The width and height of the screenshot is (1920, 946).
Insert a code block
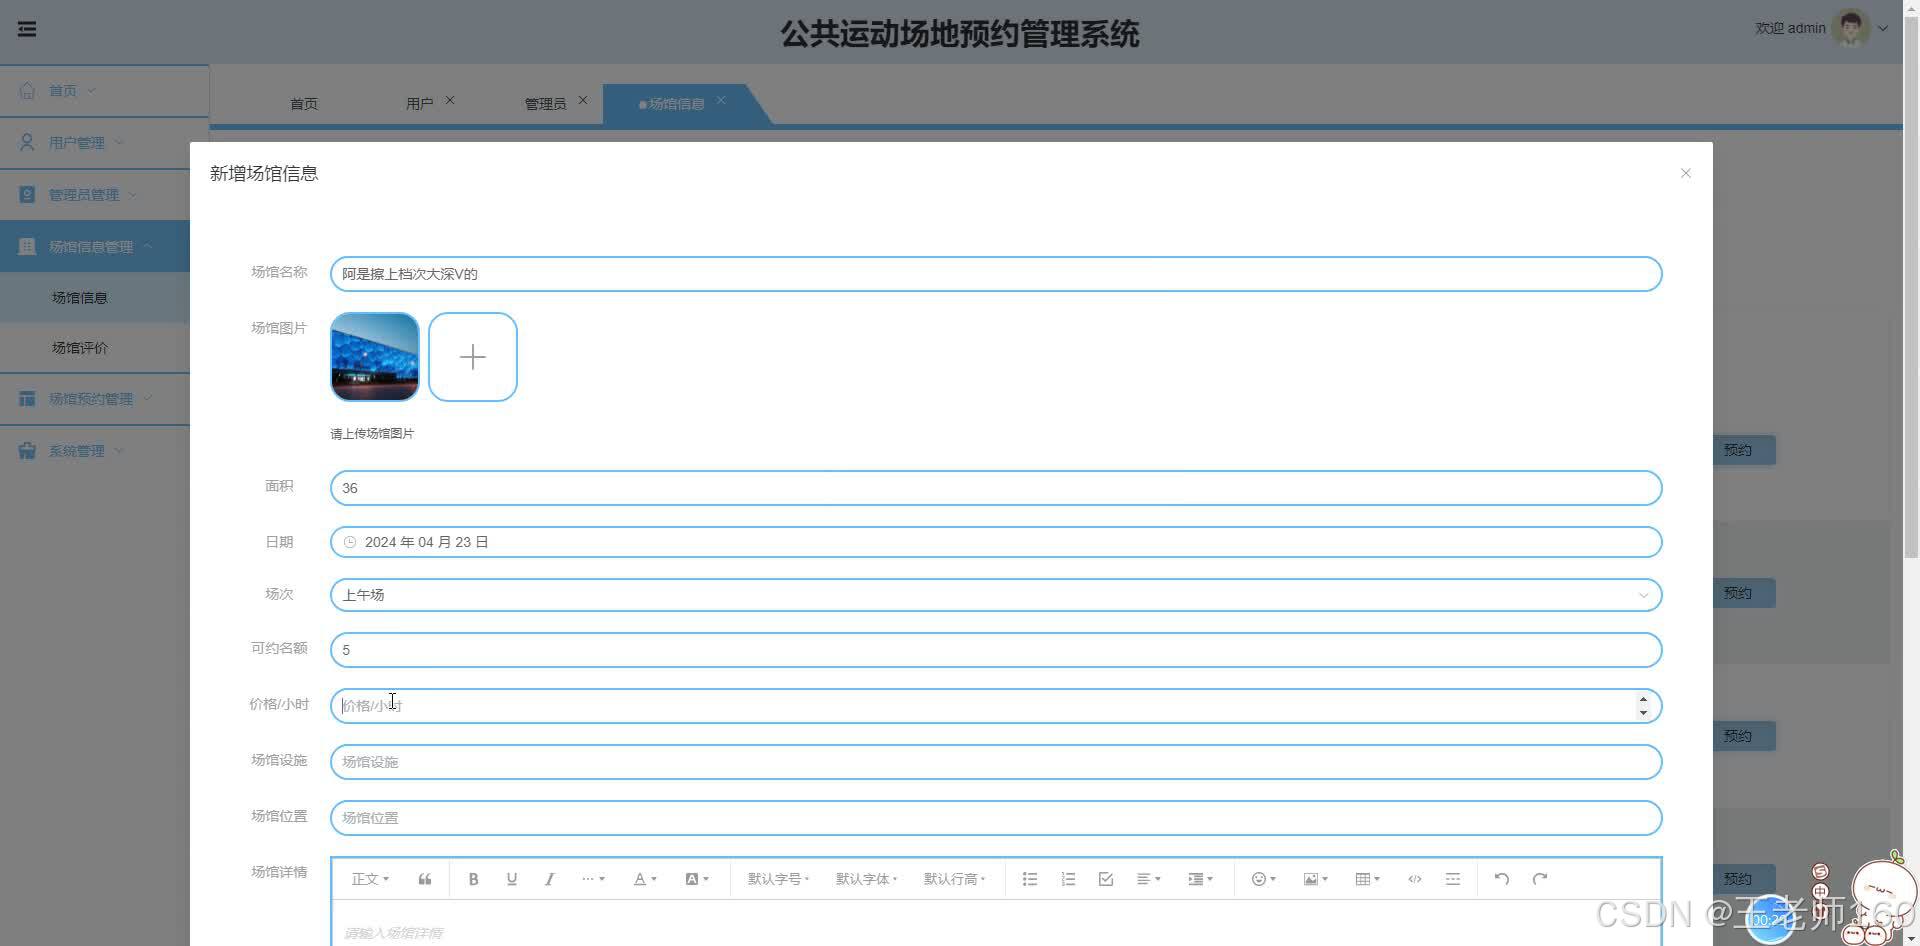1414,879
